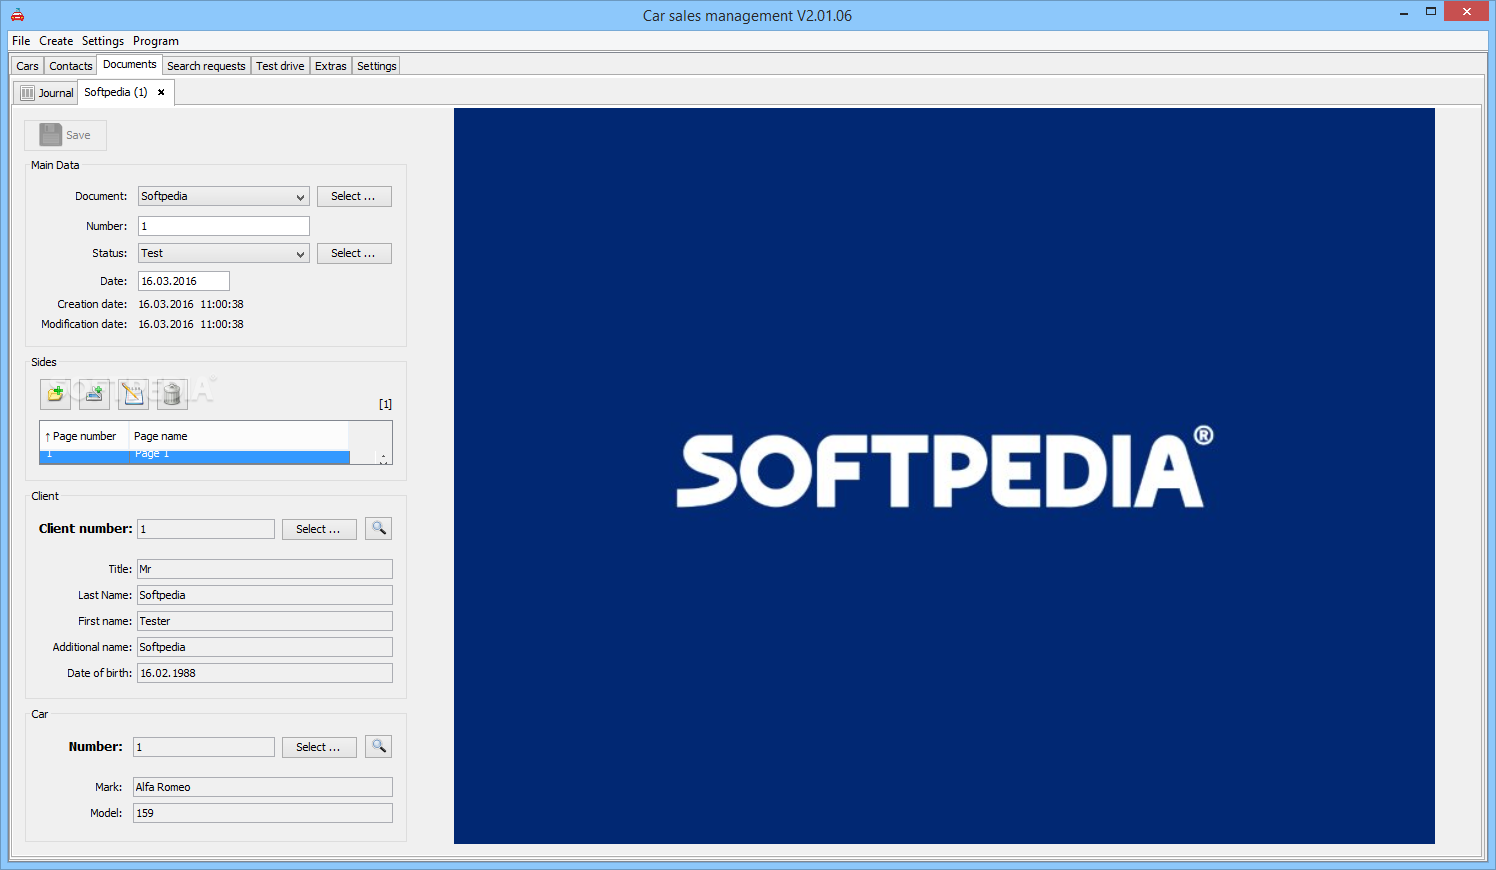The image size is (1496, 870).
Task: Click Select button next to Document field
Action: pos(354,196)
